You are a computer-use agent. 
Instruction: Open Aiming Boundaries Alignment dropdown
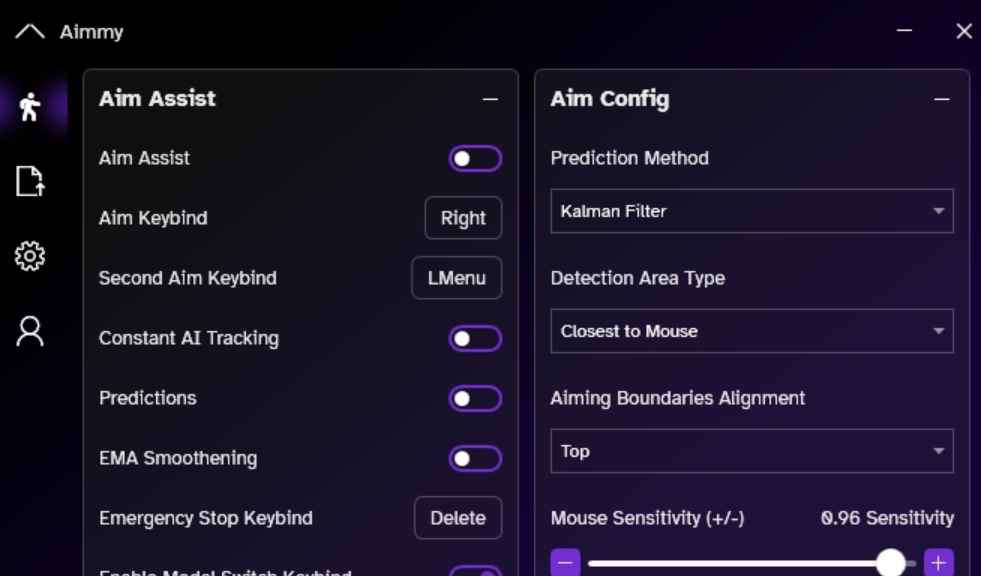pos(751,451)
